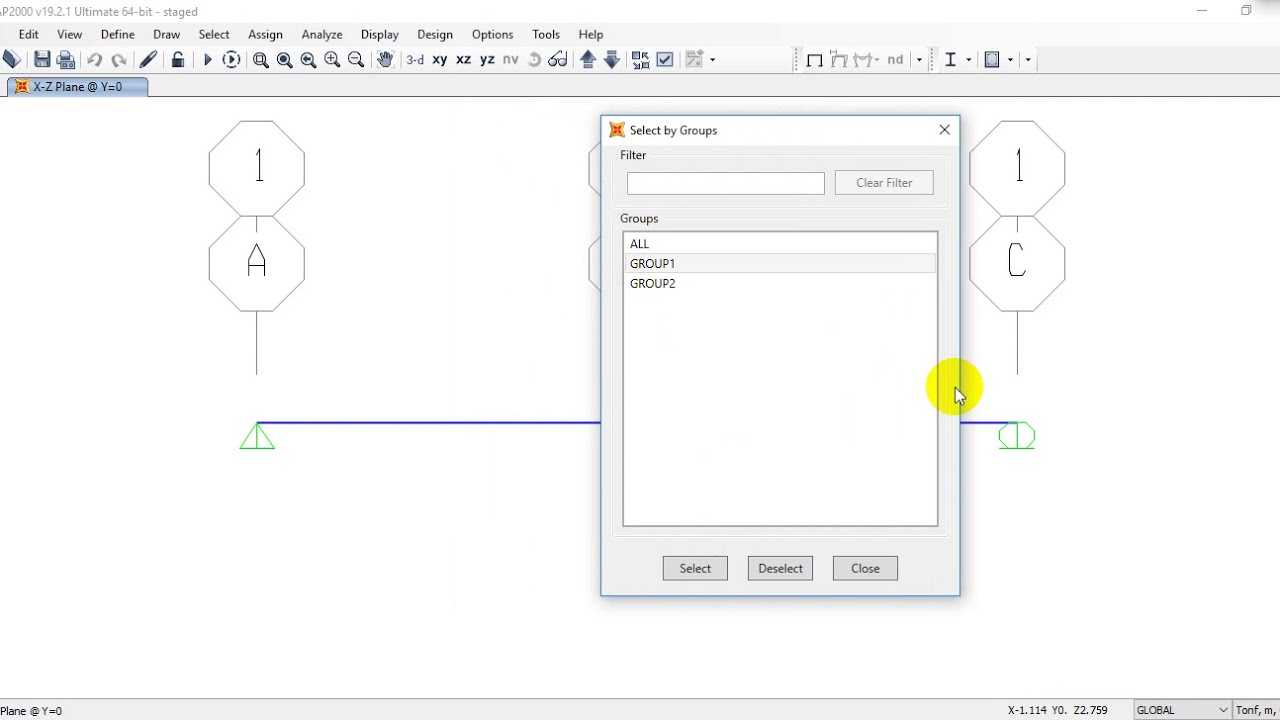Click the Clear Filter button
This screenshot has height=720, width=1280.
pos(884,183)
